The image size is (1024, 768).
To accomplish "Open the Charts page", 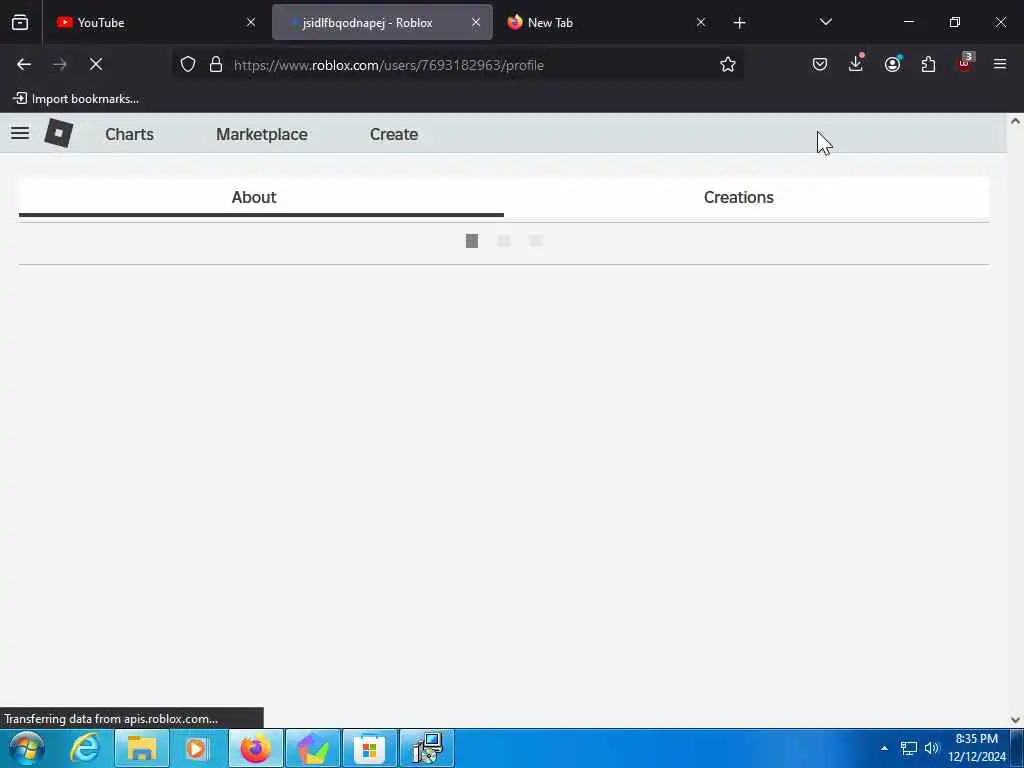I will pyautogui.click(x=129, y=134).
